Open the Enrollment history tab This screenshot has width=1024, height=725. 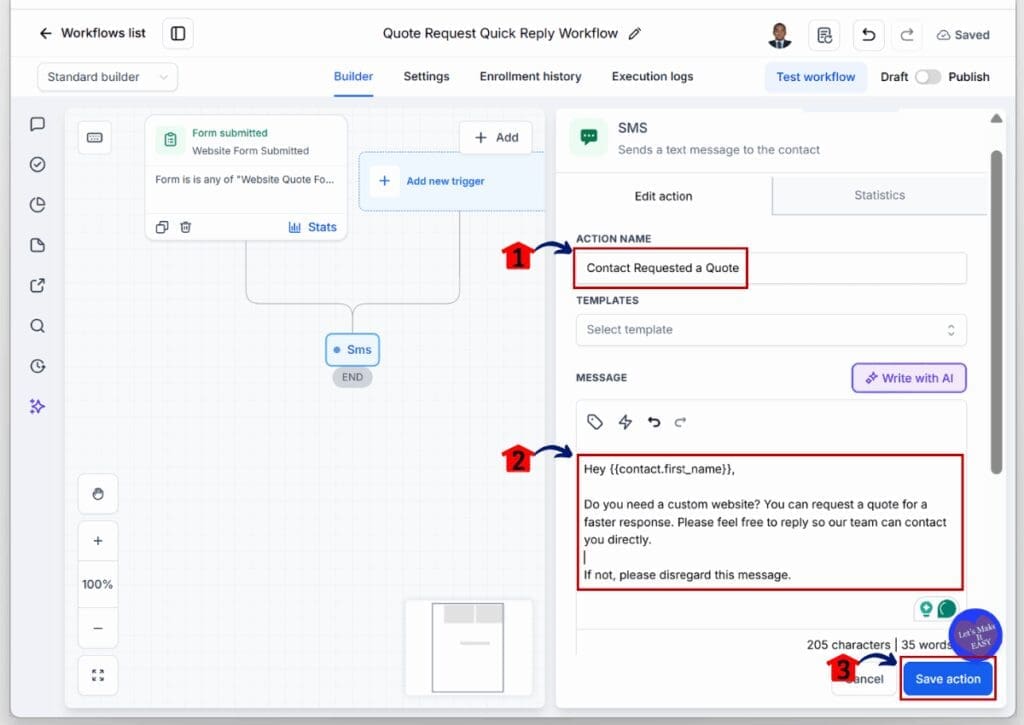click(530, 76)
